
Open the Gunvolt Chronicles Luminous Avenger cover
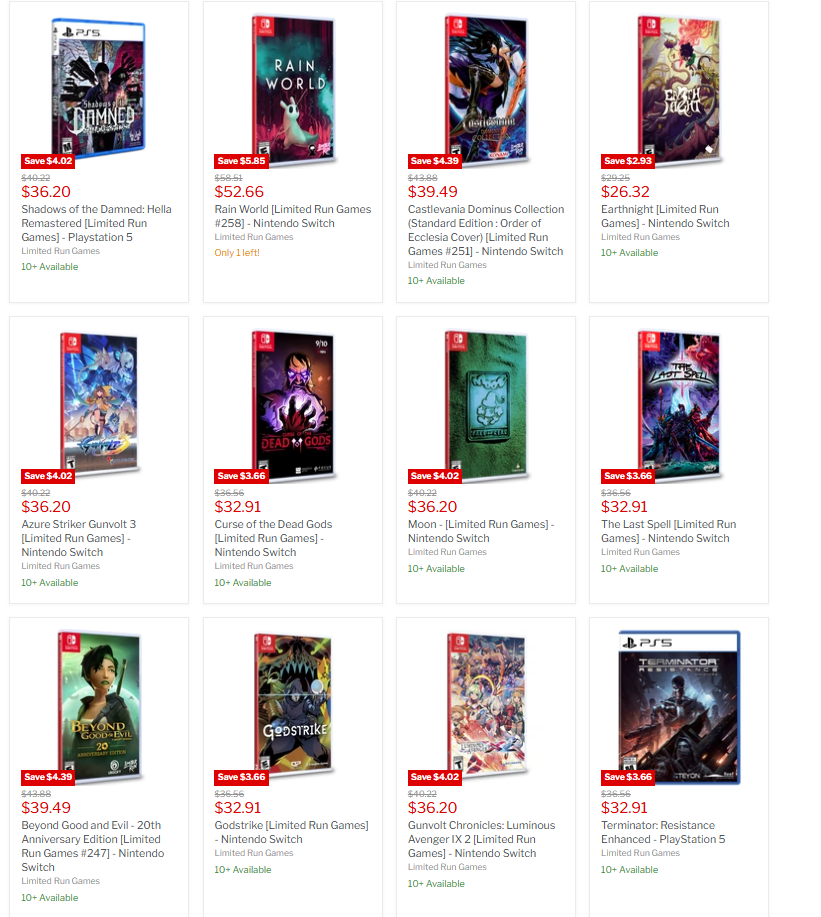point(486,704)
